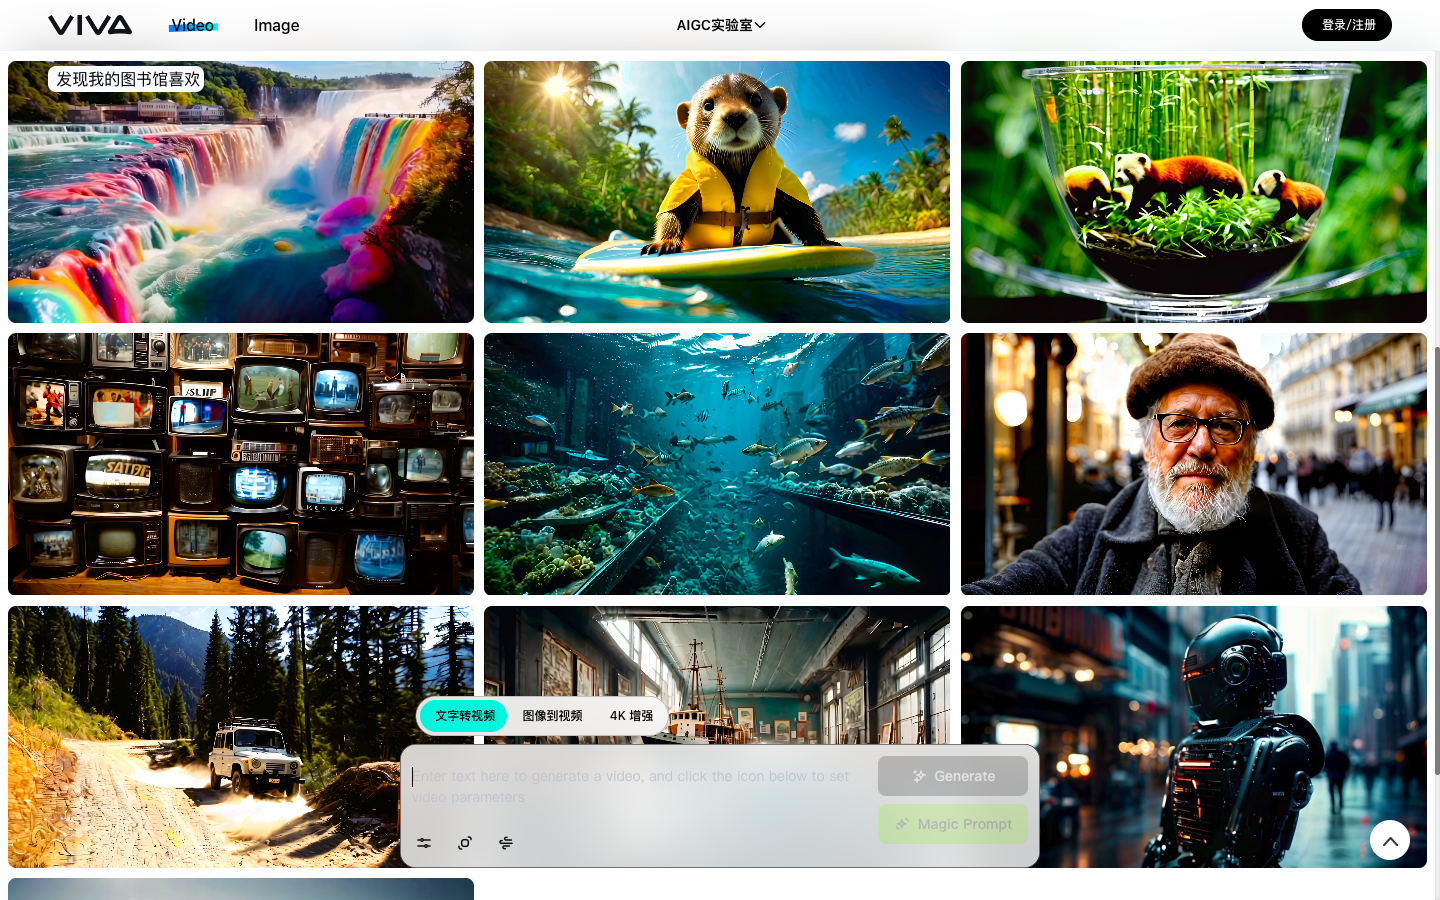The image size is (1440, 900).
Task: Switch to the Image tab
Action: pos(277,25)
